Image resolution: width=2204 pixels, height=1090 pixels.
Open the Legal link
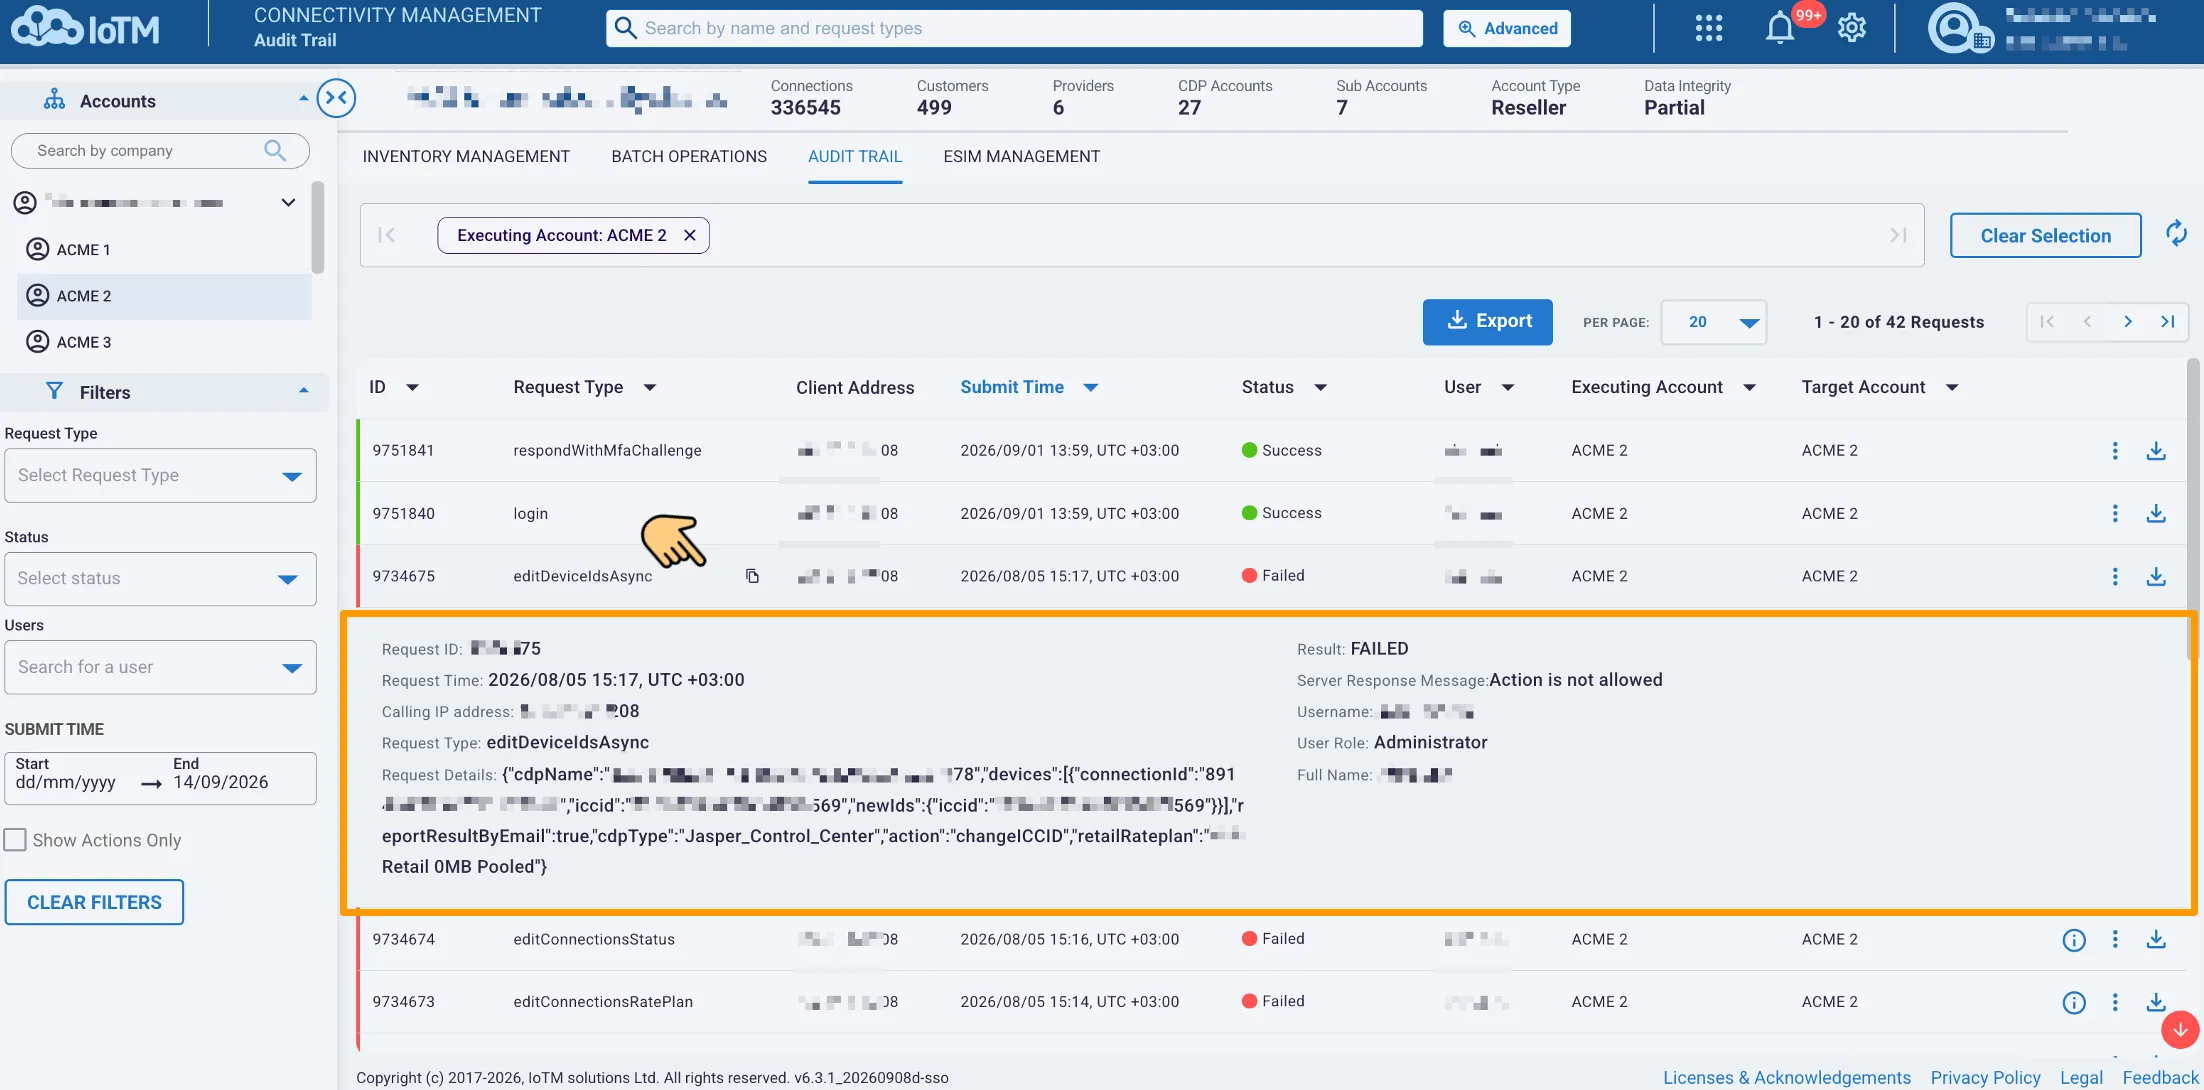2081,1078
